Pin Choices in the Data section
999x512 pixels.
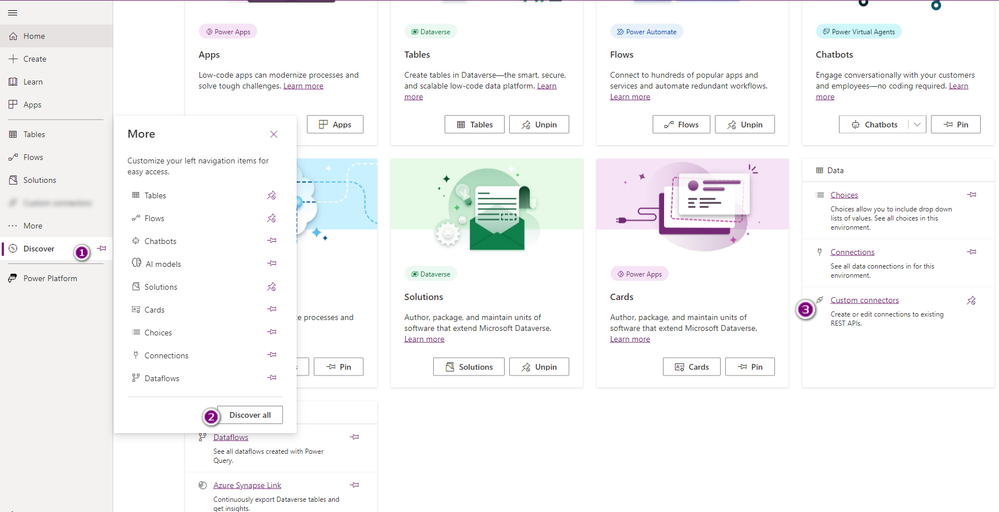coord(971,195)
